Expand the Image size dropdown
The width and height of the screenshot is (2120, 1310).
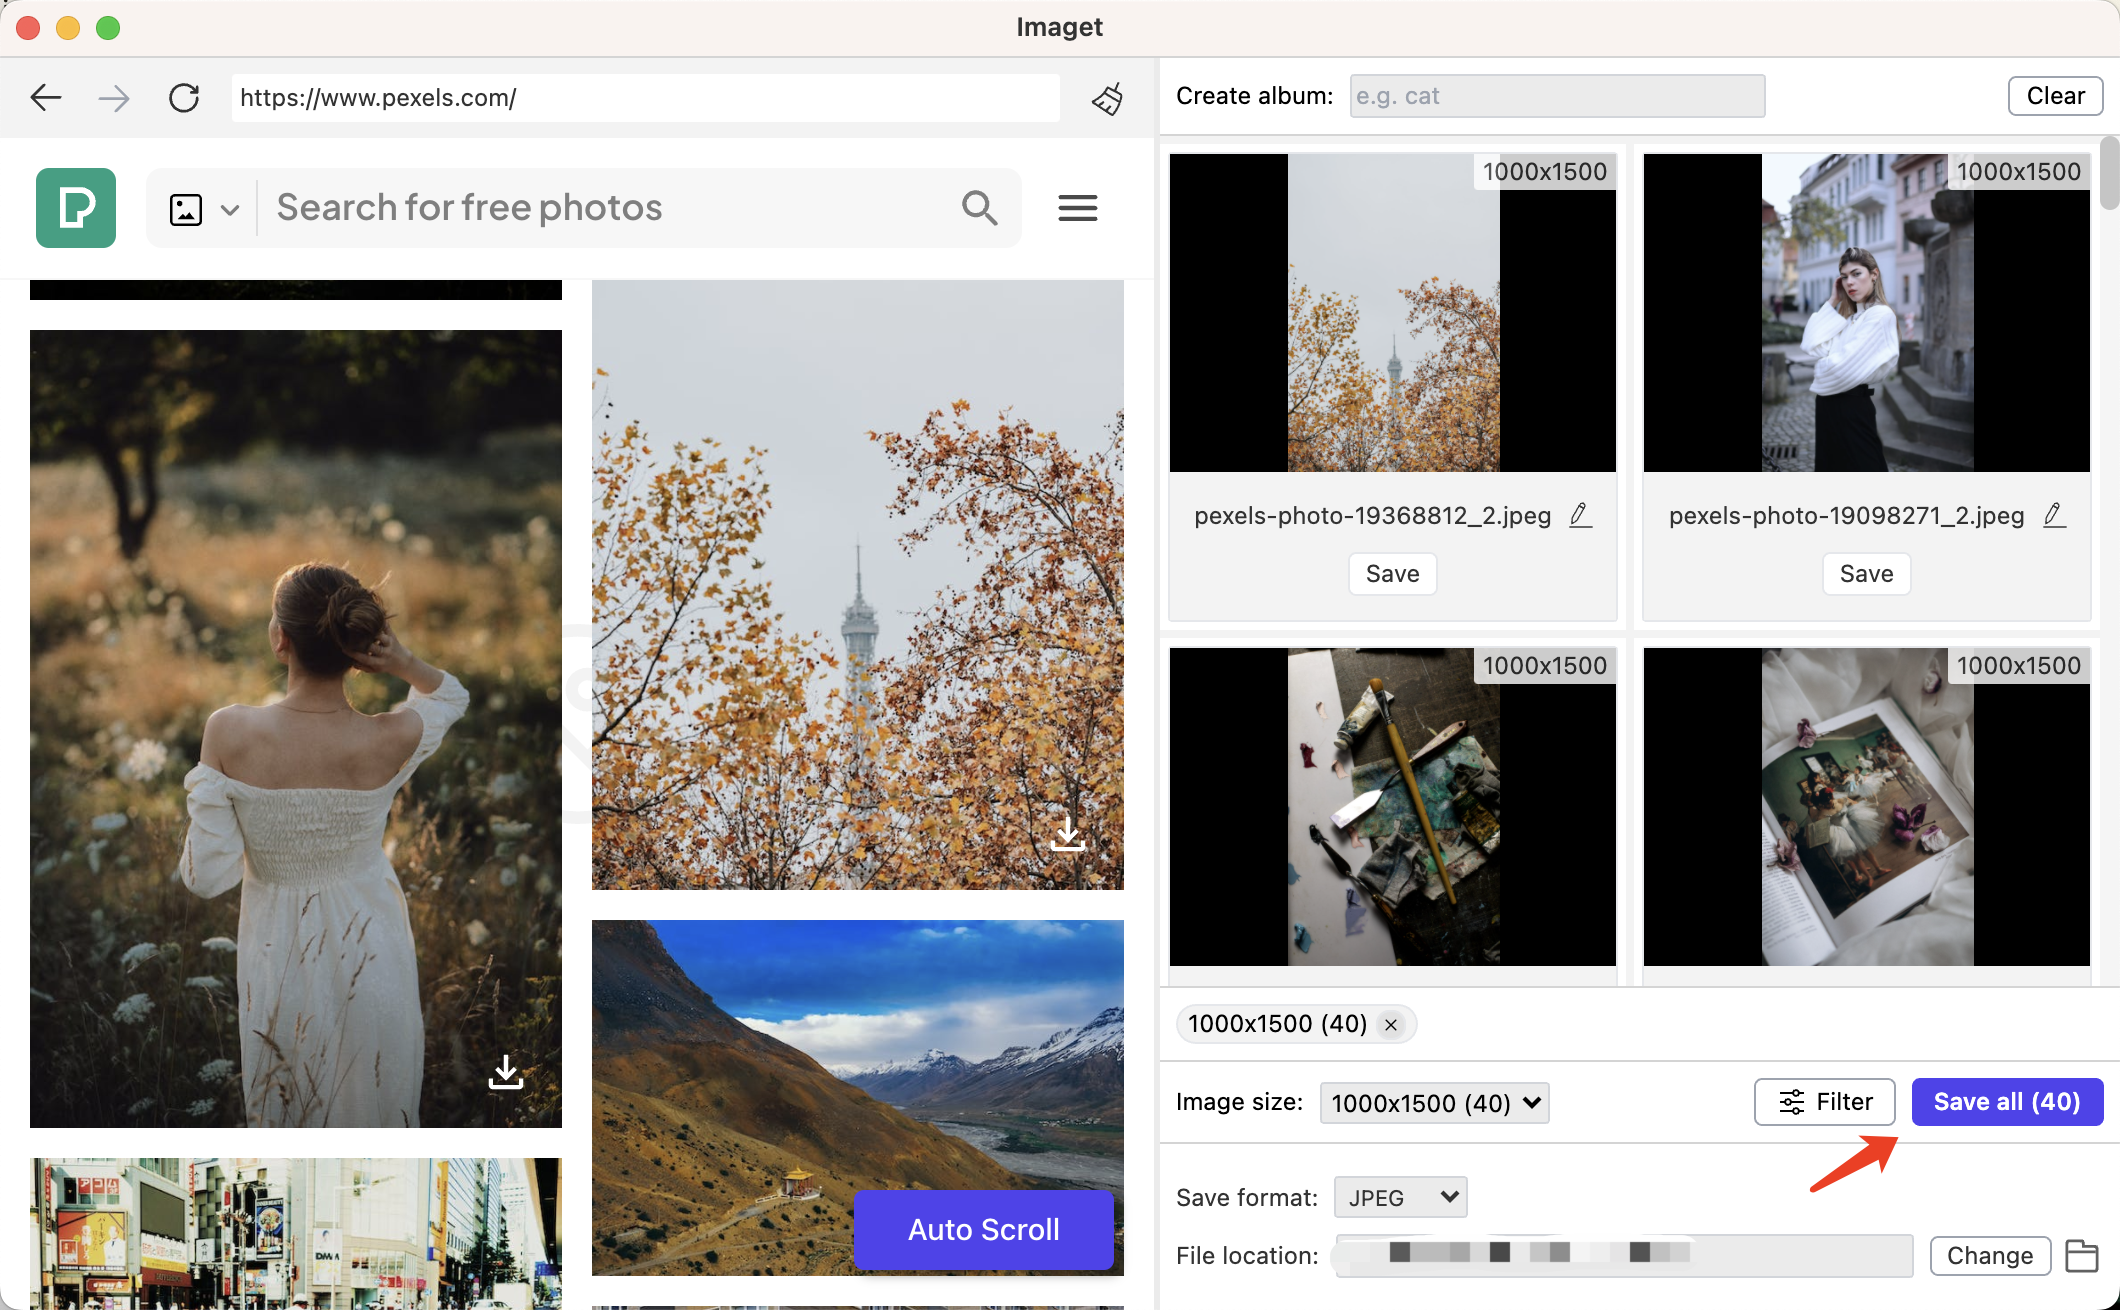(x=1434, y=1103)
